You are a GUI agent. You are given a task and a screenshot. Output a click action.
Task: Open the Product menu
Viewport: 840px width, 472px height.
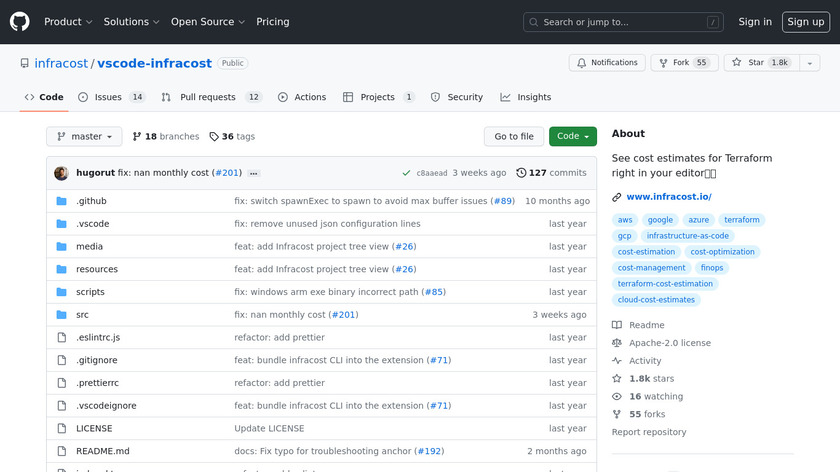[x=68, y=21]
